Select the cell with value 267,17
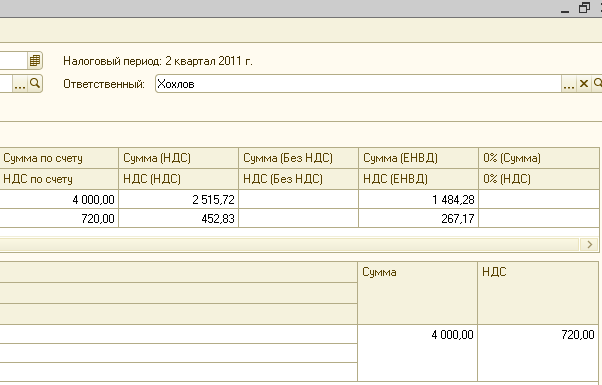 [418, 218]
